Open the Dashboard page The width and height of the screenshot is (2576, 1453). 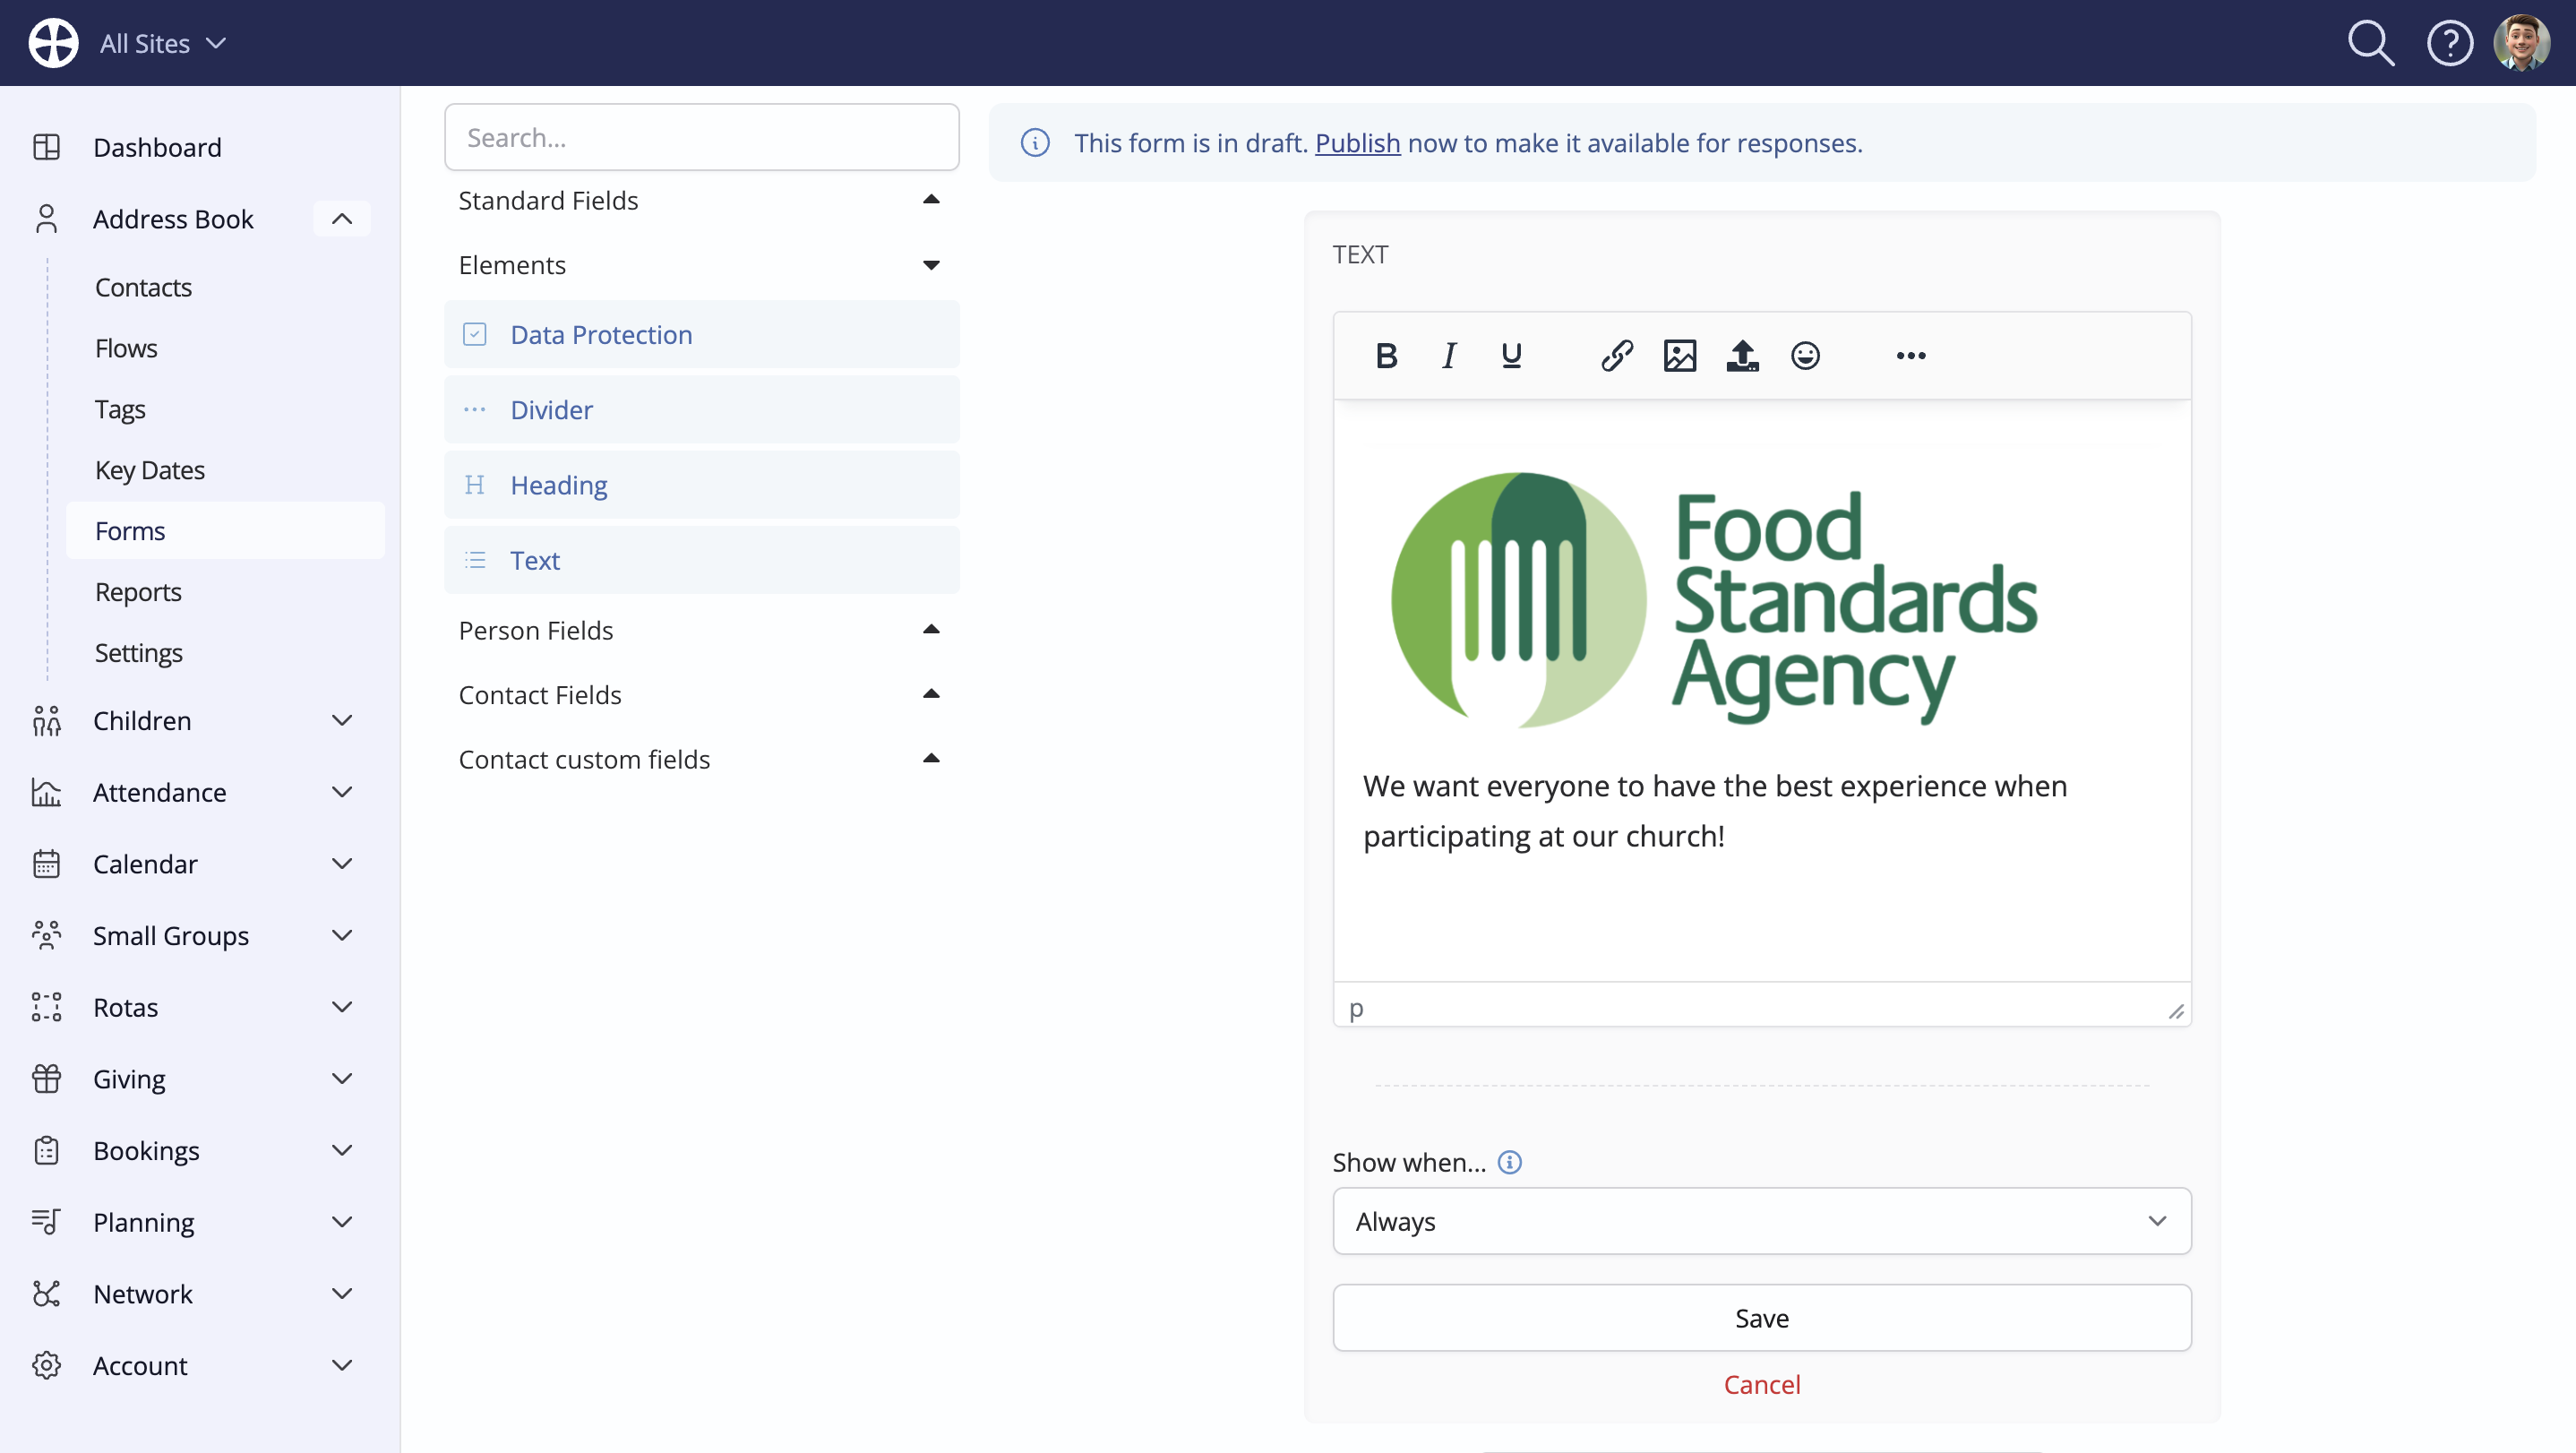click(157, 147)
